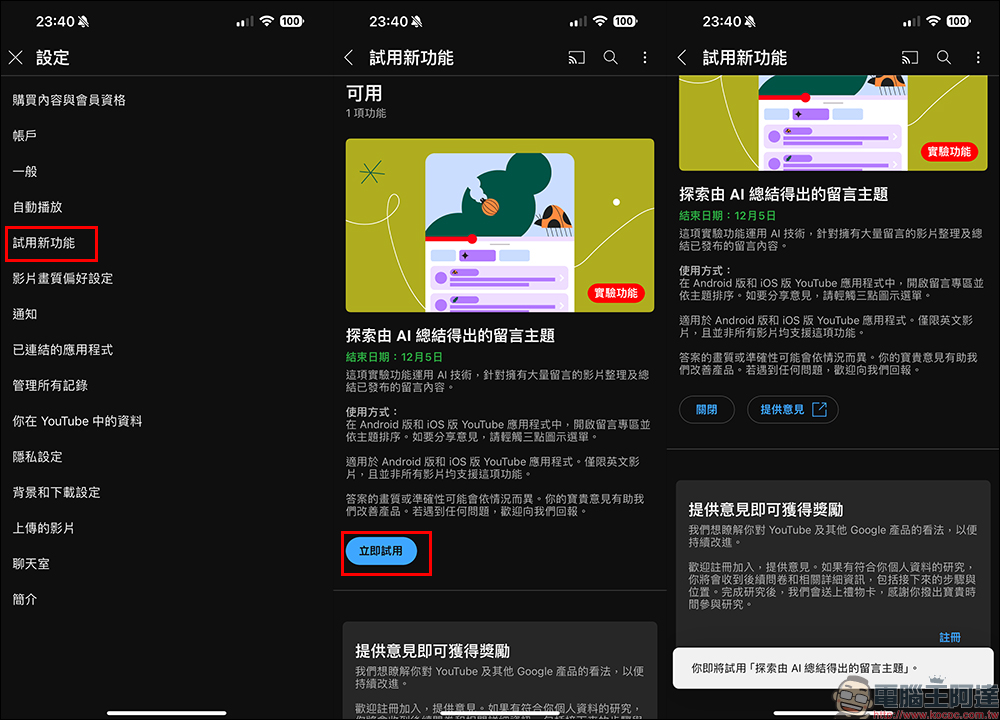Close the 設定 page with the X icon
The height and width of the screenshot is (720, 1000).
click(x=15, y=58)
